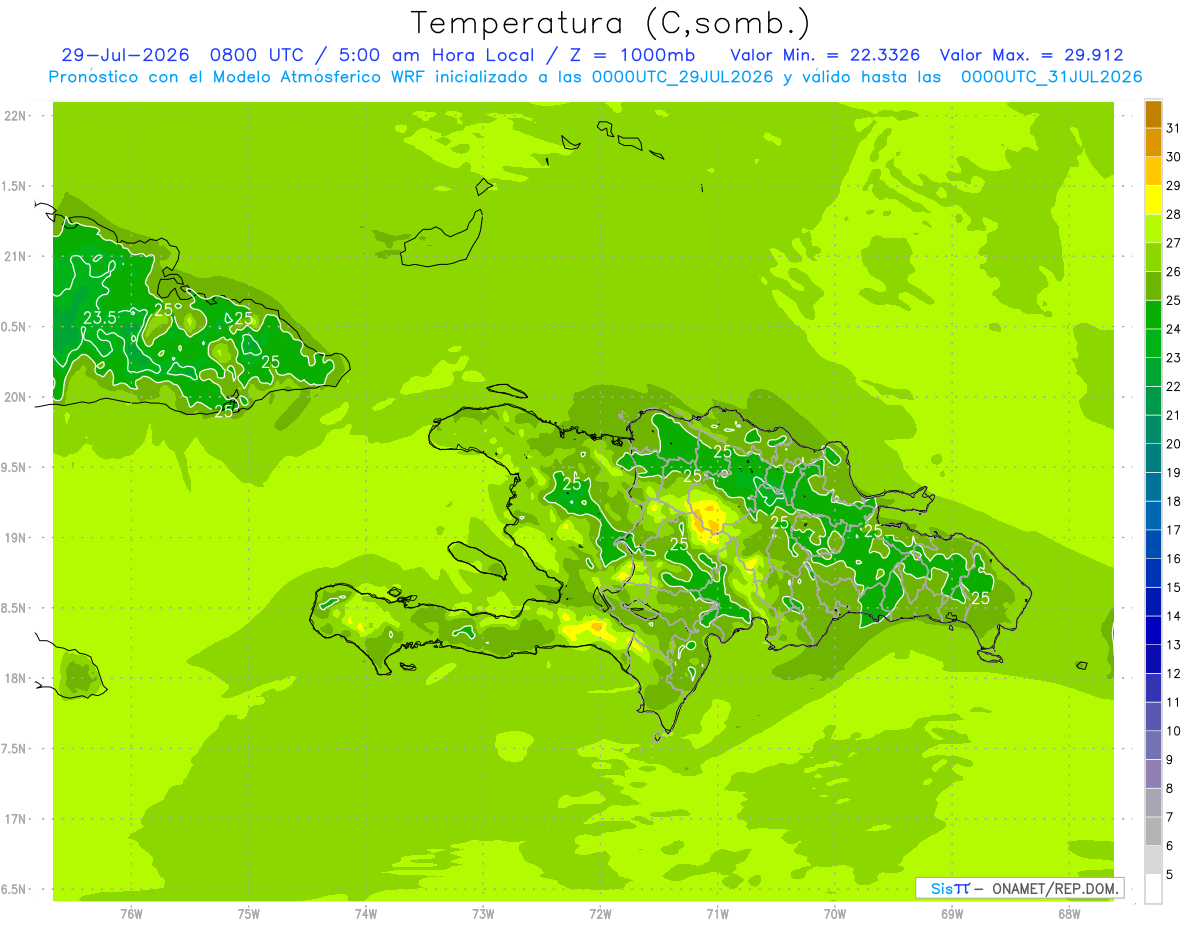Click the '72W' longitude axis label
Viewport: 1200px width, 927px height.
point(600,913)
